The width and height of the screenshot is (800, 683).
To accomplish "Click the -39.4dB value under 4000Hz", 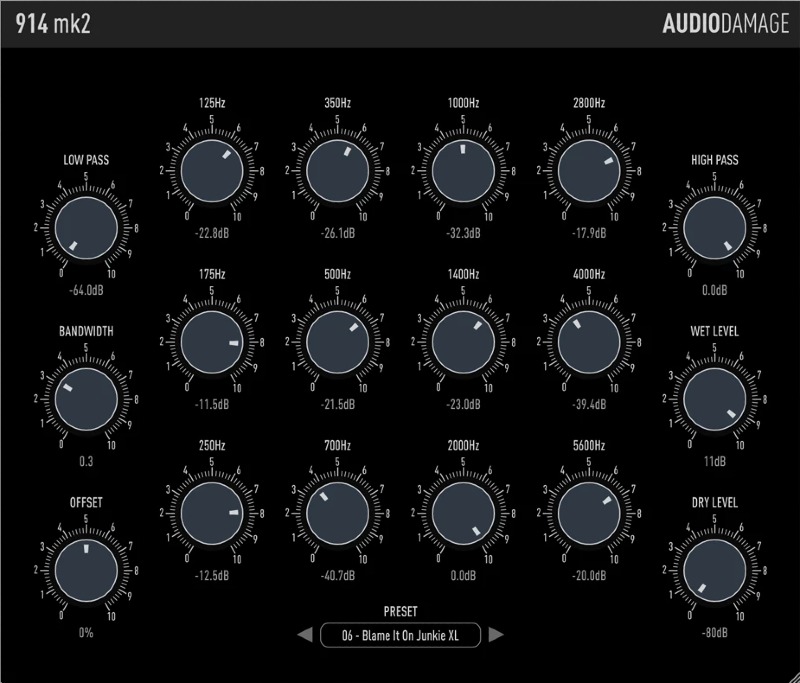I will (589, 404).
